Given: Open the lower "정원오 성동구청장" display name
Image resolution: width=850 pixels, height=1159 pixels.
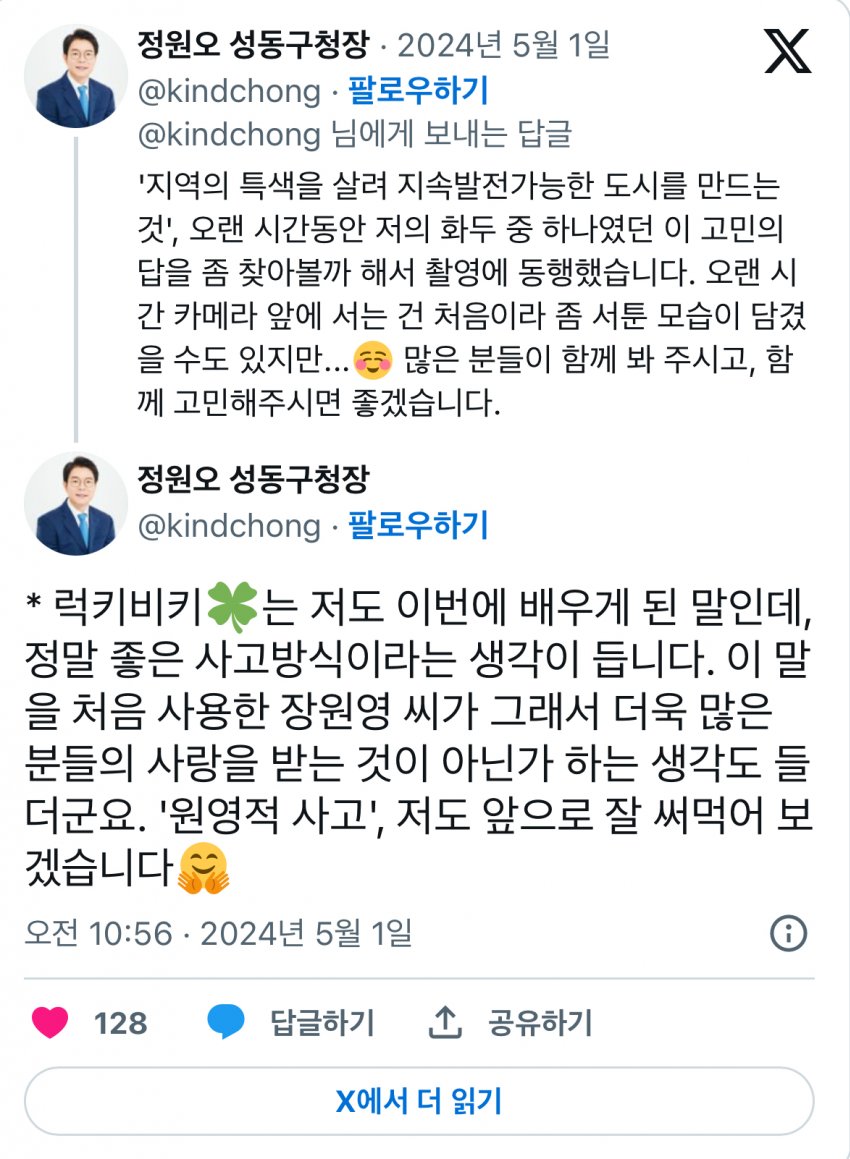Looking at the screenshot, I should pyautogui.click(x=253, y=480).
